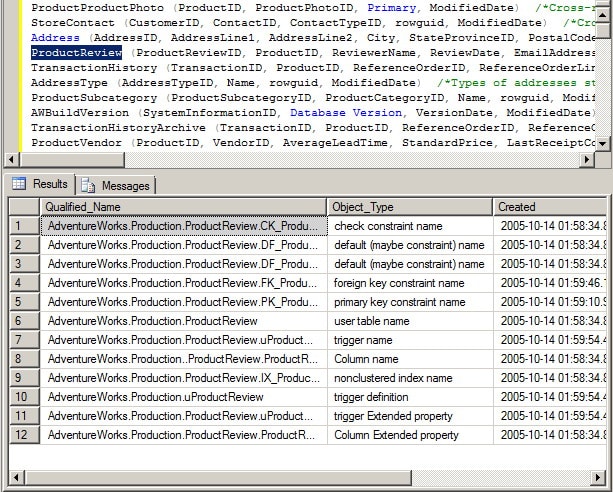The height and width of the screenshot is (492, 613).
Task: Select the 'Column Extended property' cell
Action: pos(410,435)
